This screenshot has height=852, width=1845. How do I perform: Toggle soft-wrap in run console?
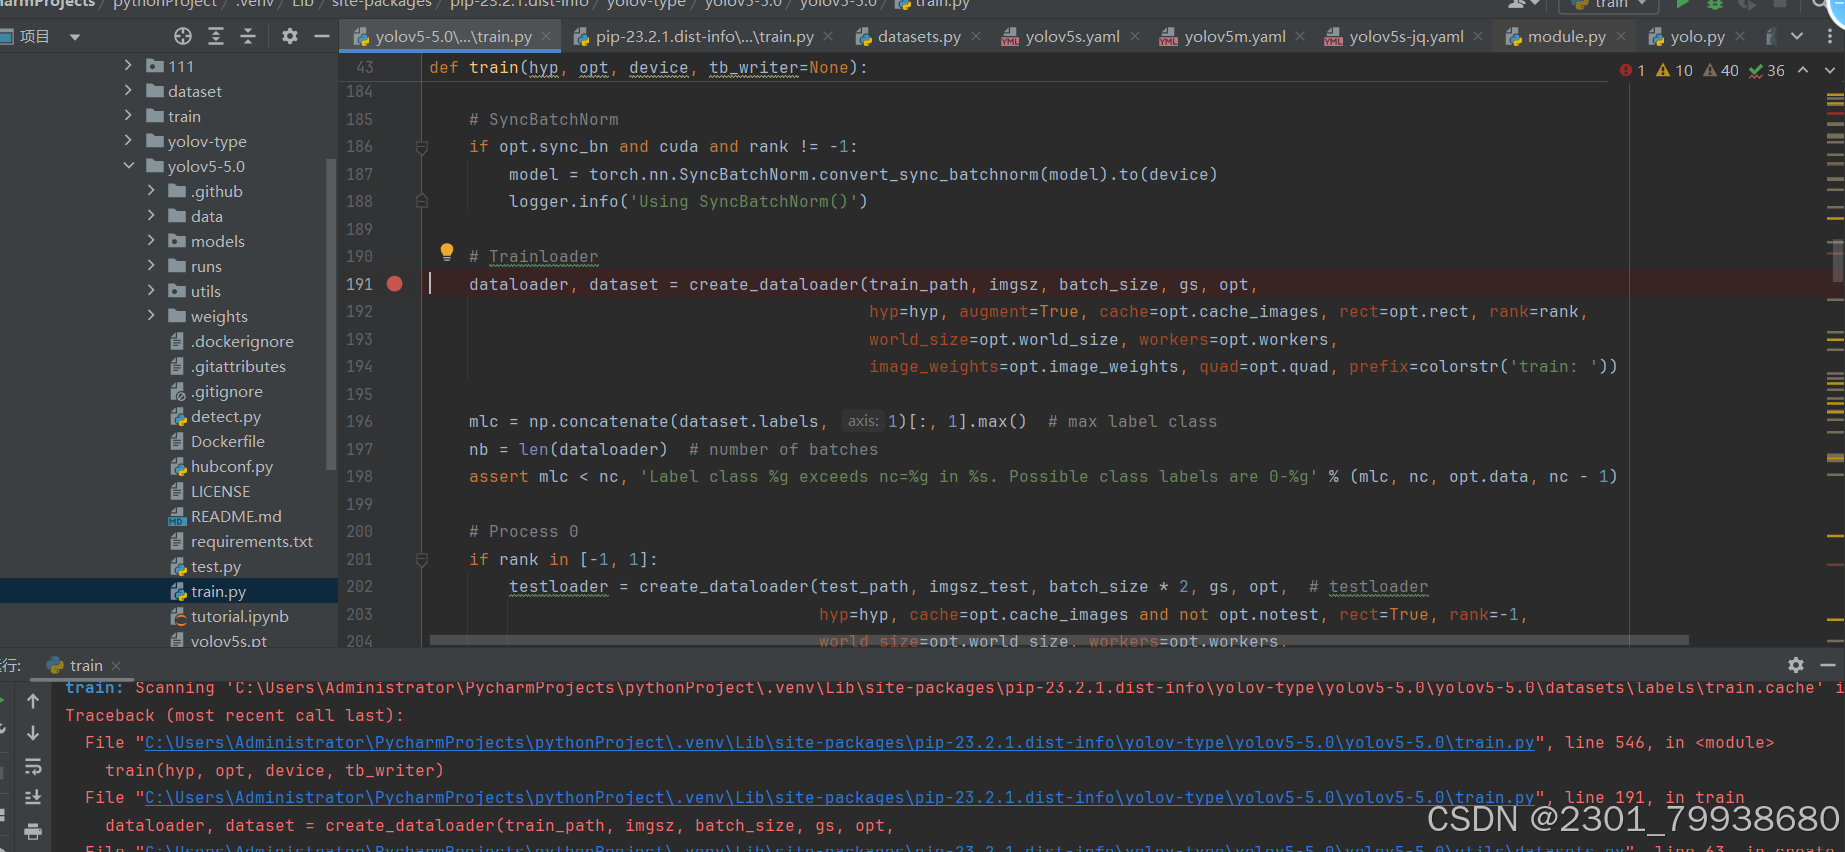[x=33, y=766]
